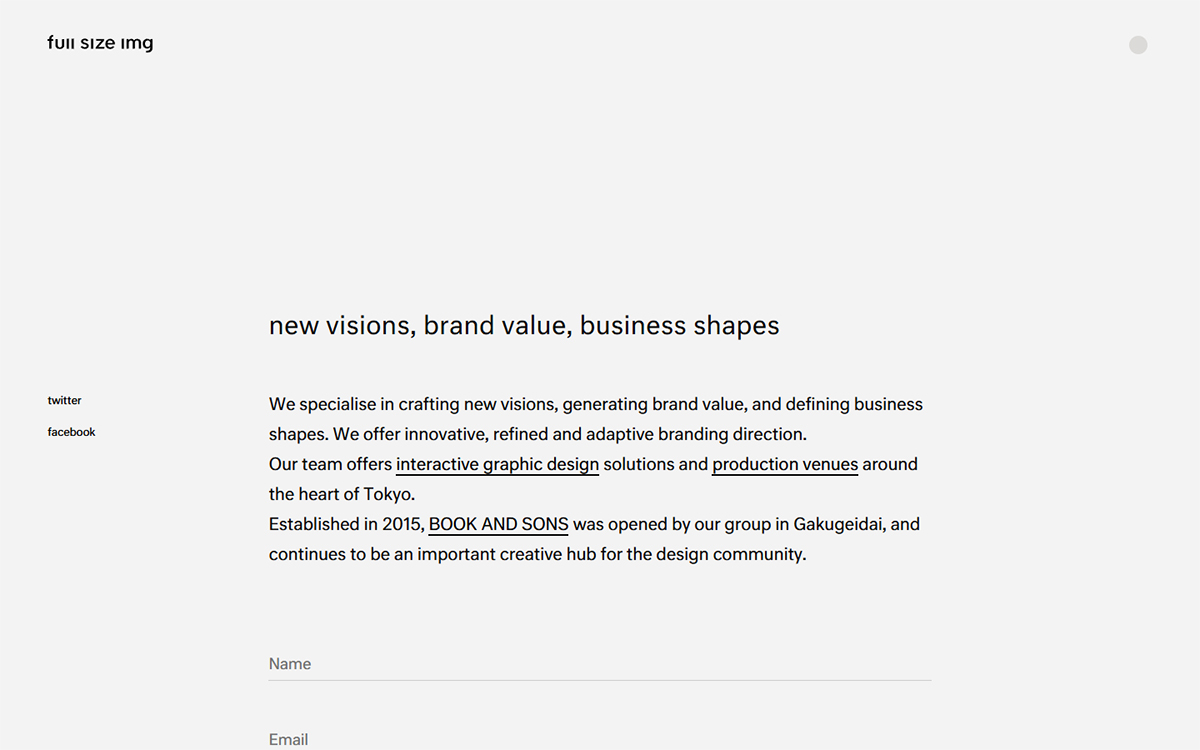Click into the Email field

coord(600,739)
